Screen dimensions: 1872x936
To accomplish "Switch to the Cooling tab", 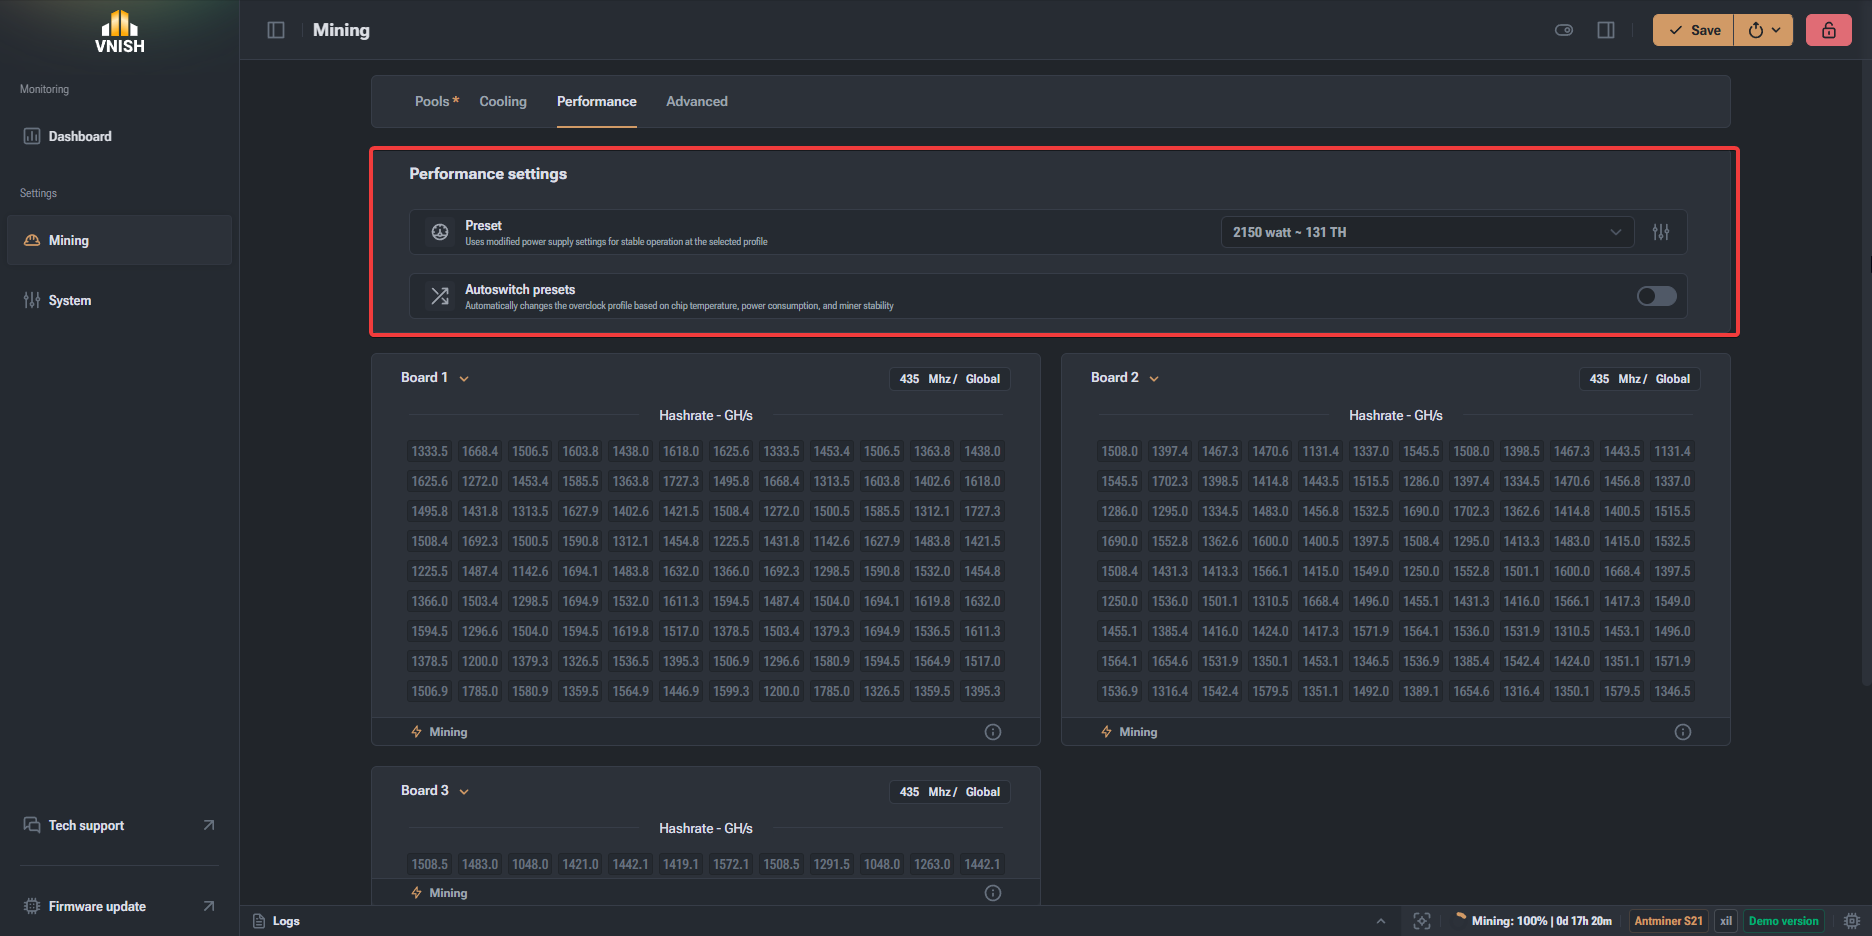I will 503,101.
